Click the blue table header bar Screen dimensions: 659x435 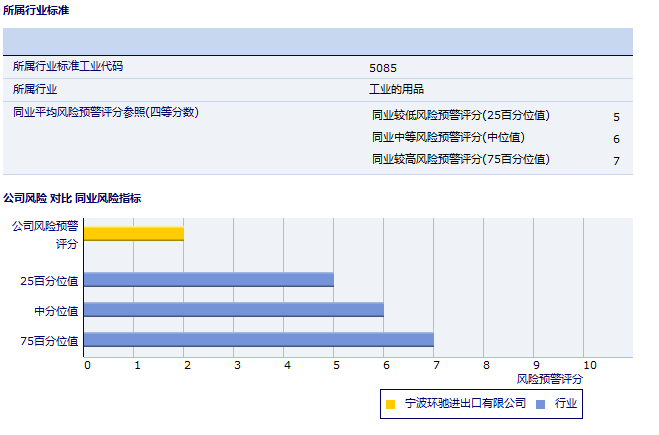317,41
